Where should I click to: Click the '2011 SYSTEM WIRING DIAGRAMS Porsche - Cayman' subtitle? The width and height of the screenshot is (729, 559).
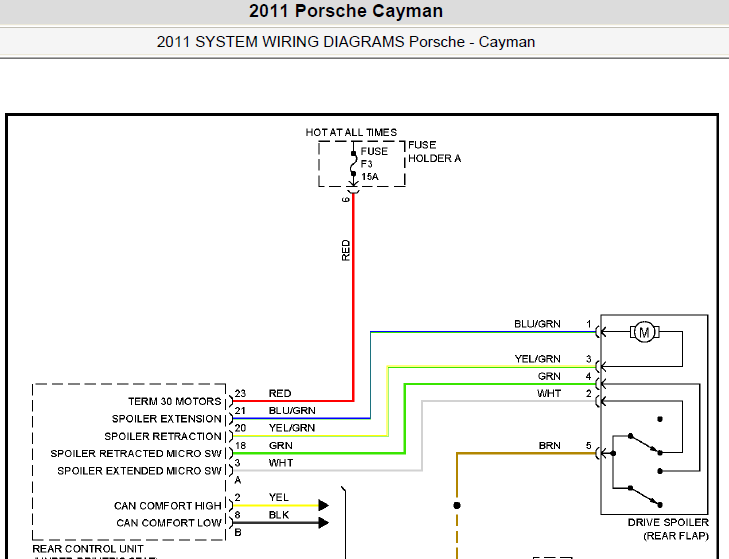click(x=346, y=42)
